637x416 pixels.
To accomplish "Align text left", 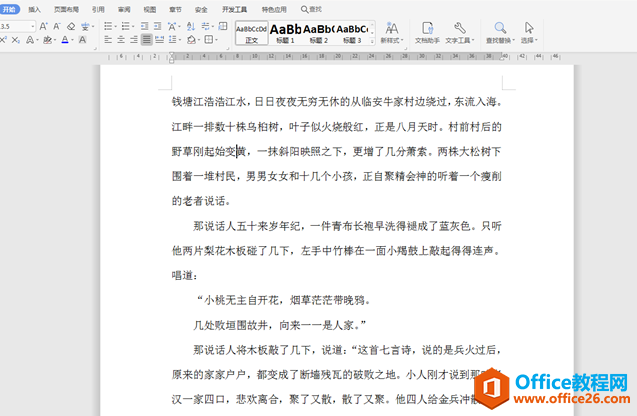I will pyautogui.click(x=108, y=40).
